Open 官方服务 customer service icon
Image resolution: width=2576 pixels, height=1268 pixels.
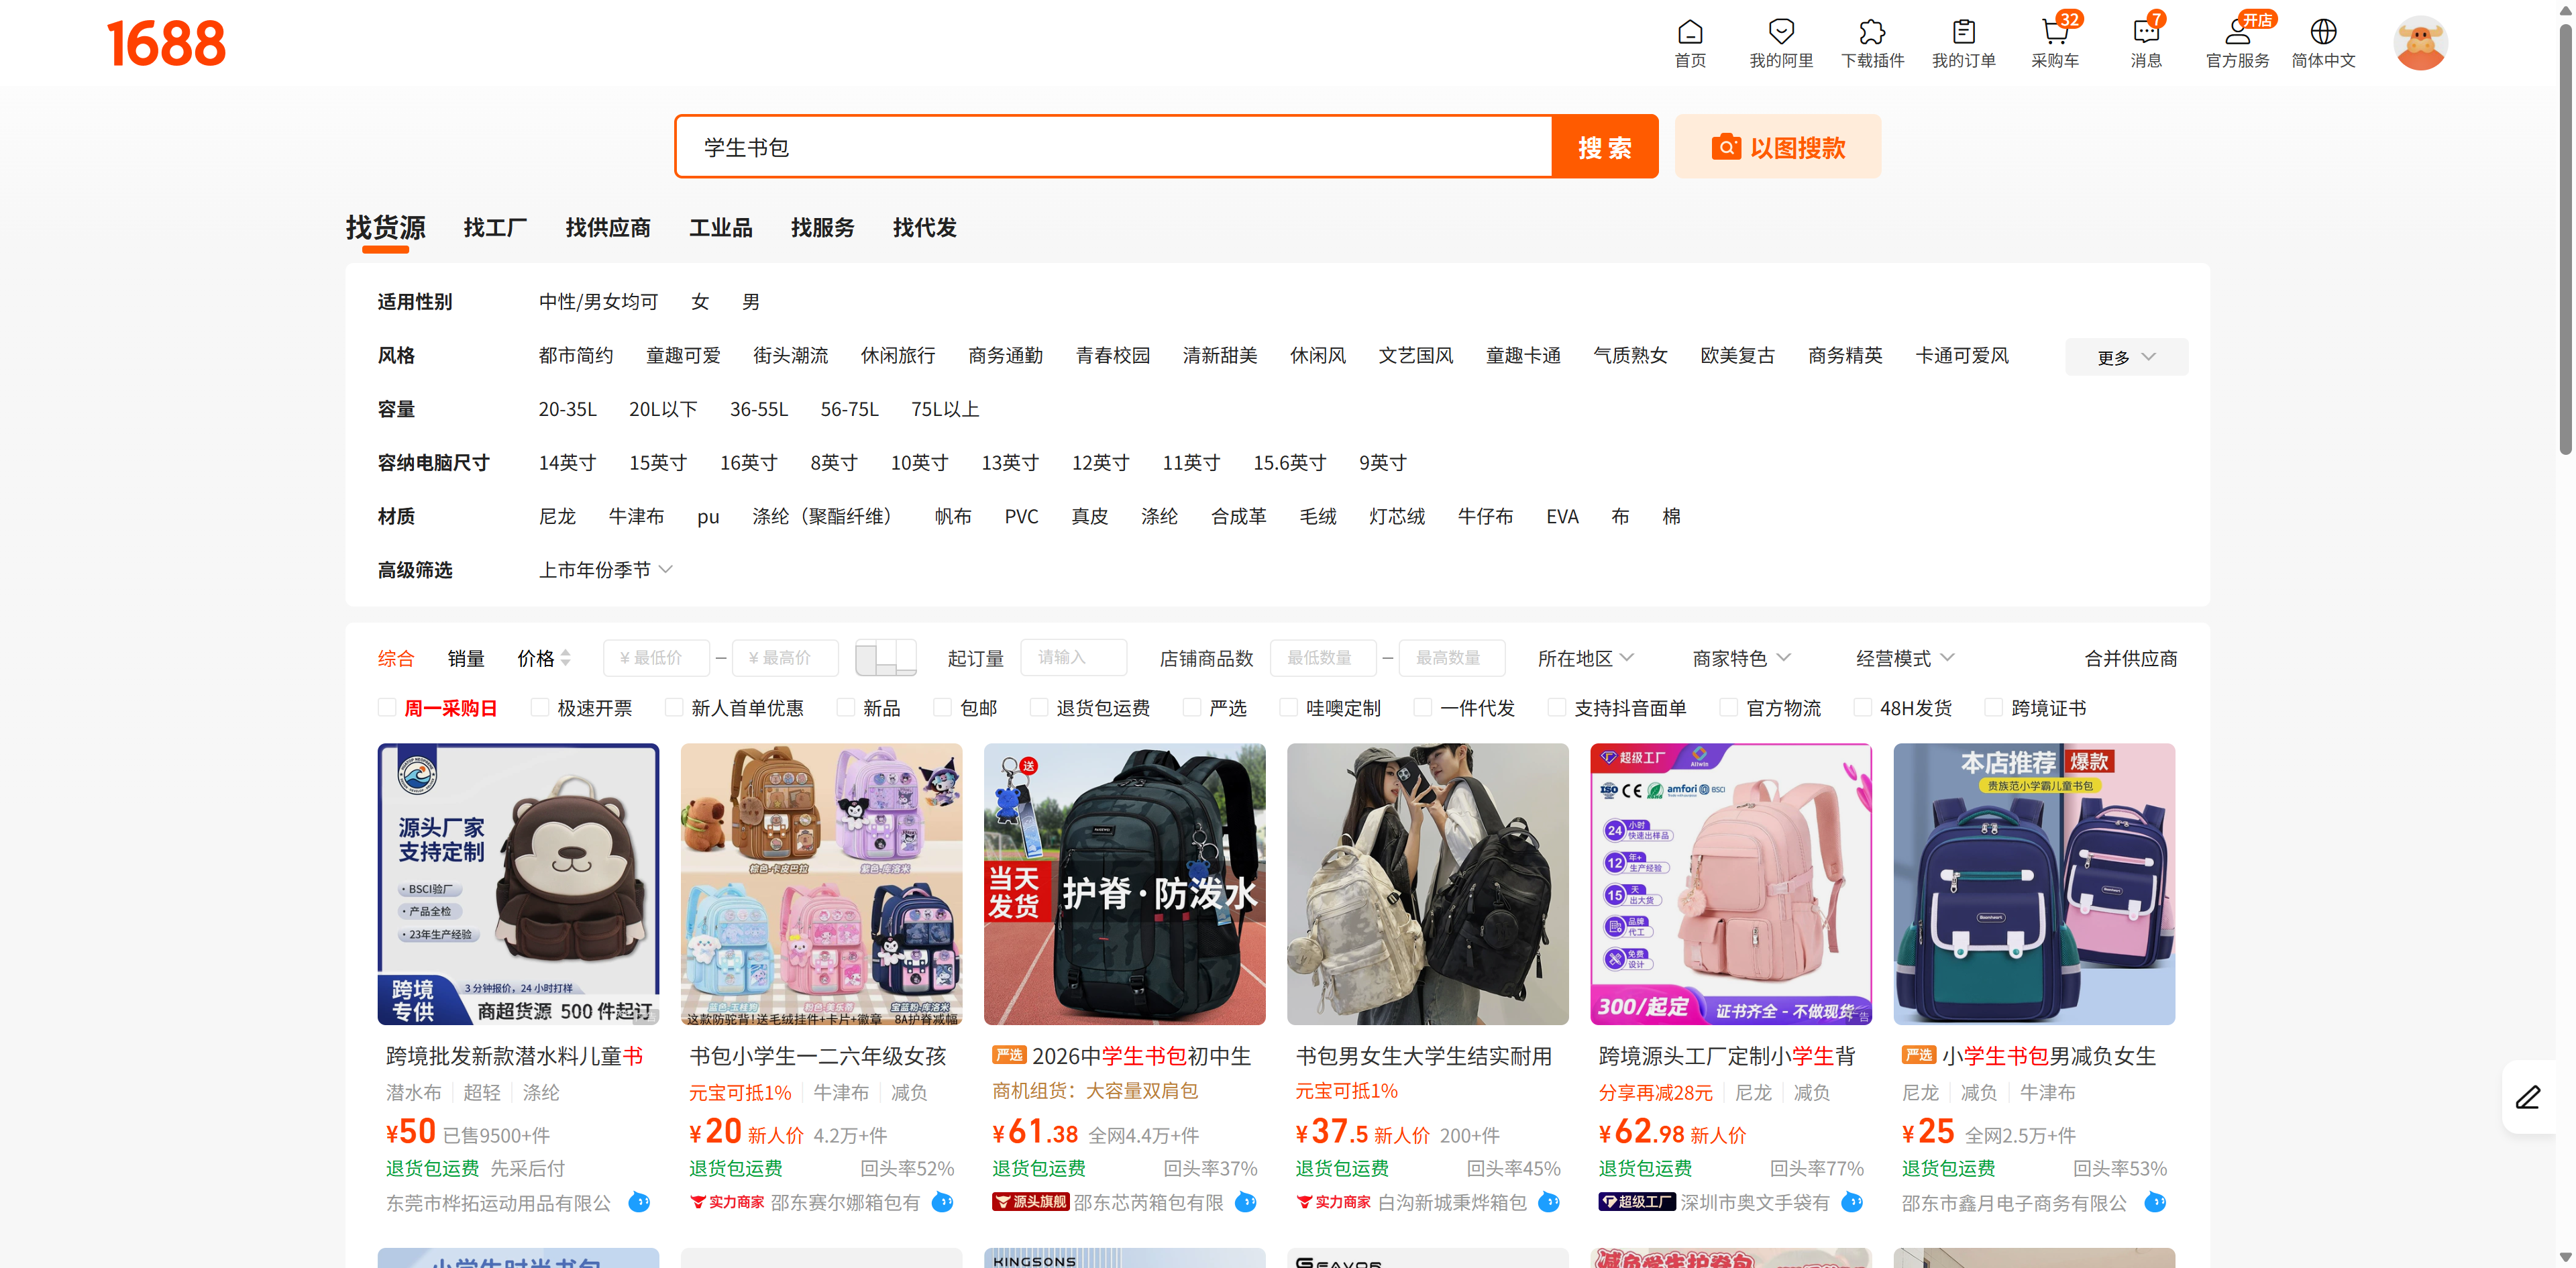point(2237,31)
